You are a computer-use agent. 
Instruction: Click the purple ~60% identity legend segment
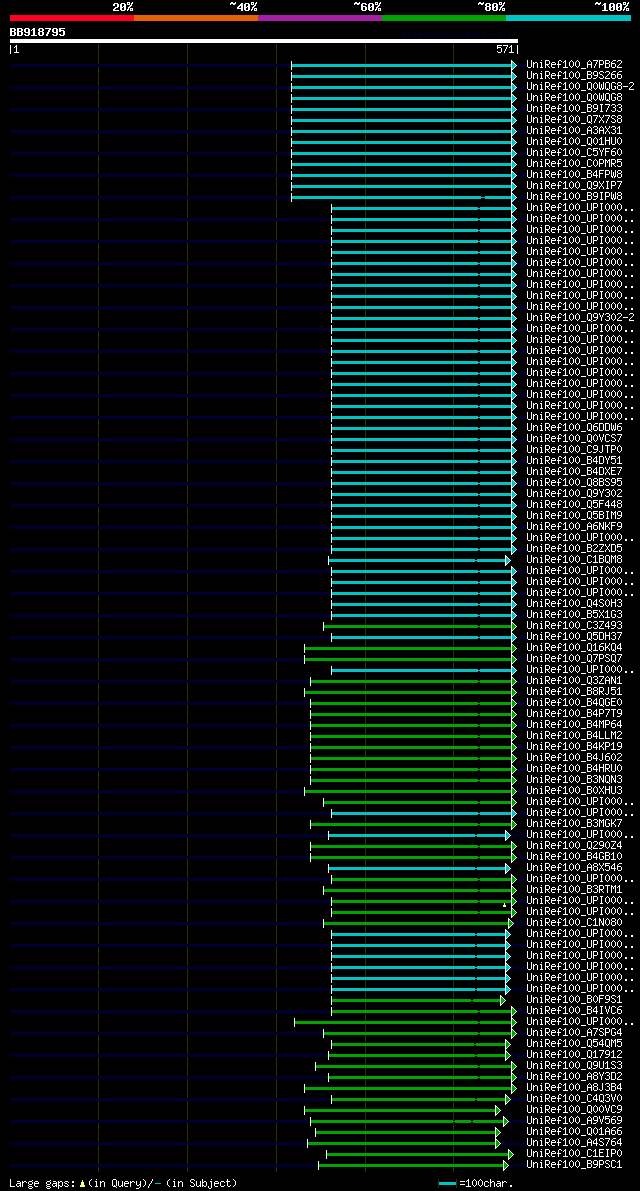320,17
